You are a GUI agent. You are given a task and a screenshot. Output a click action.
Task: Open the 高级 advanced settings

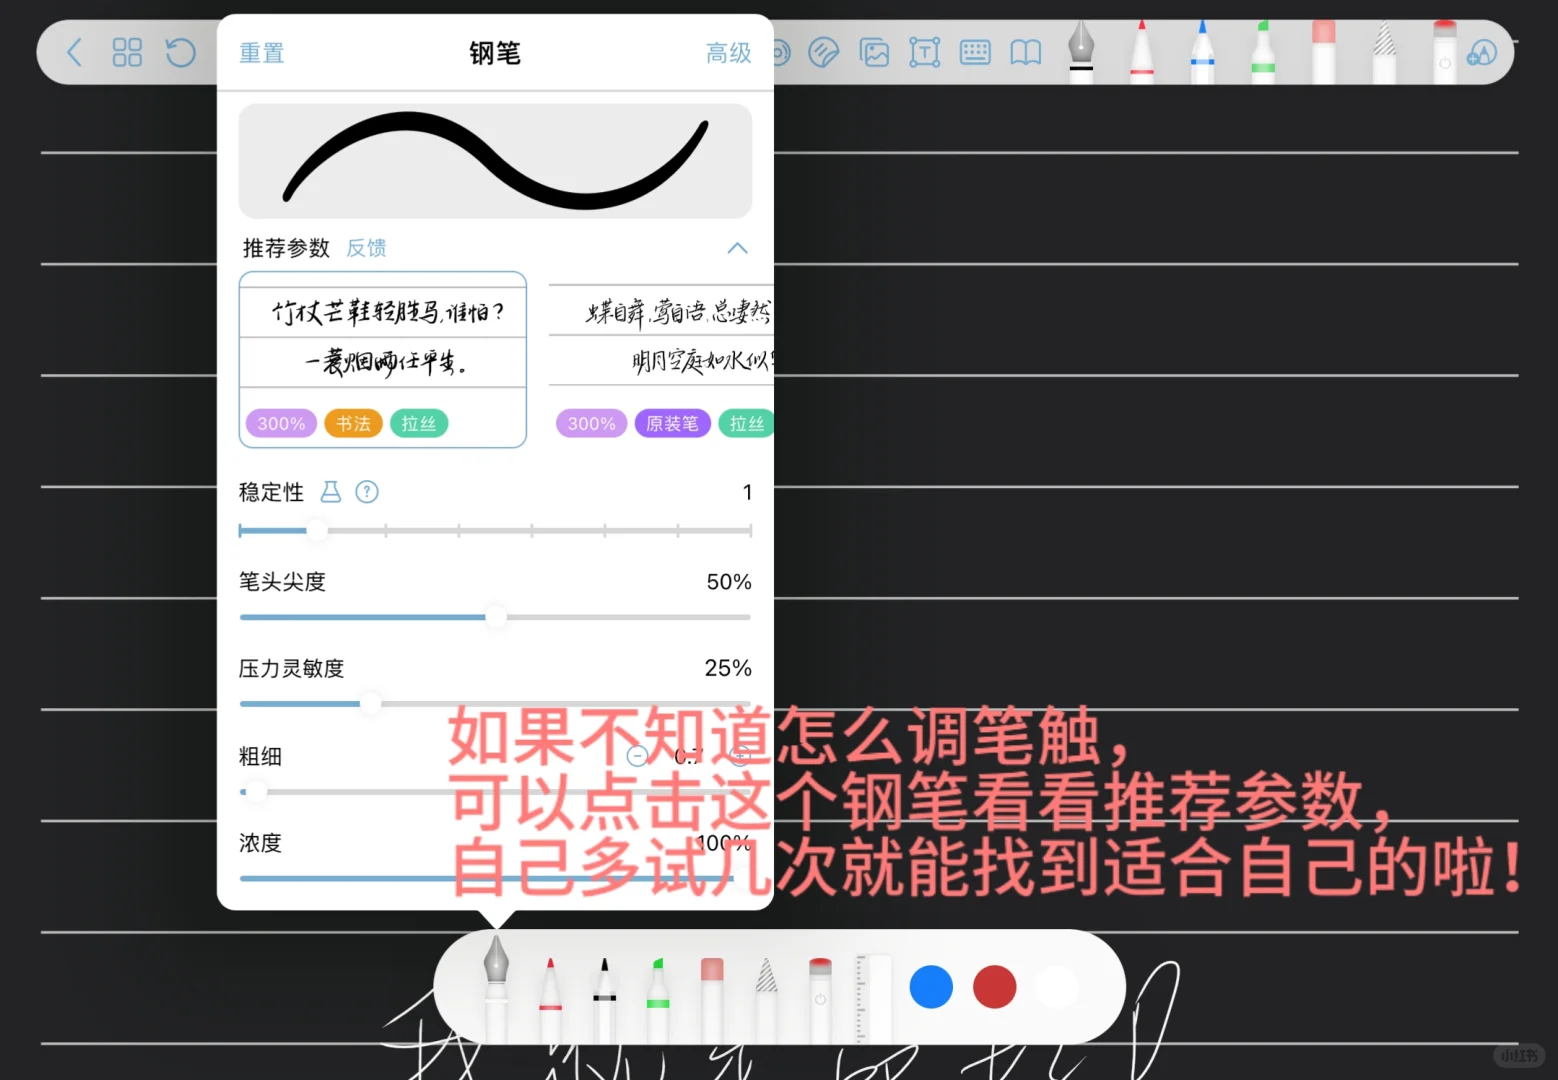point(728,53)
